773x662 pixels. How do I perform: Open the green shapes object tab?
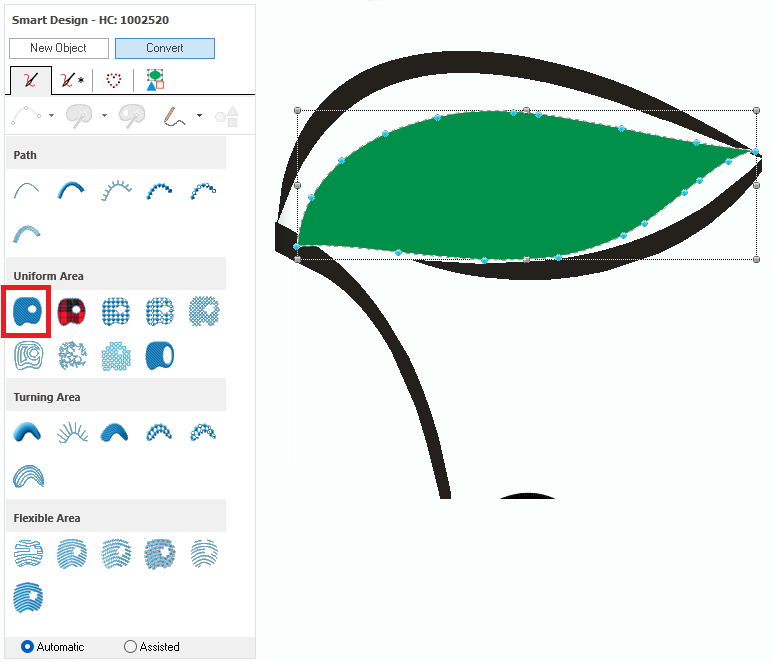coord(155,80)
